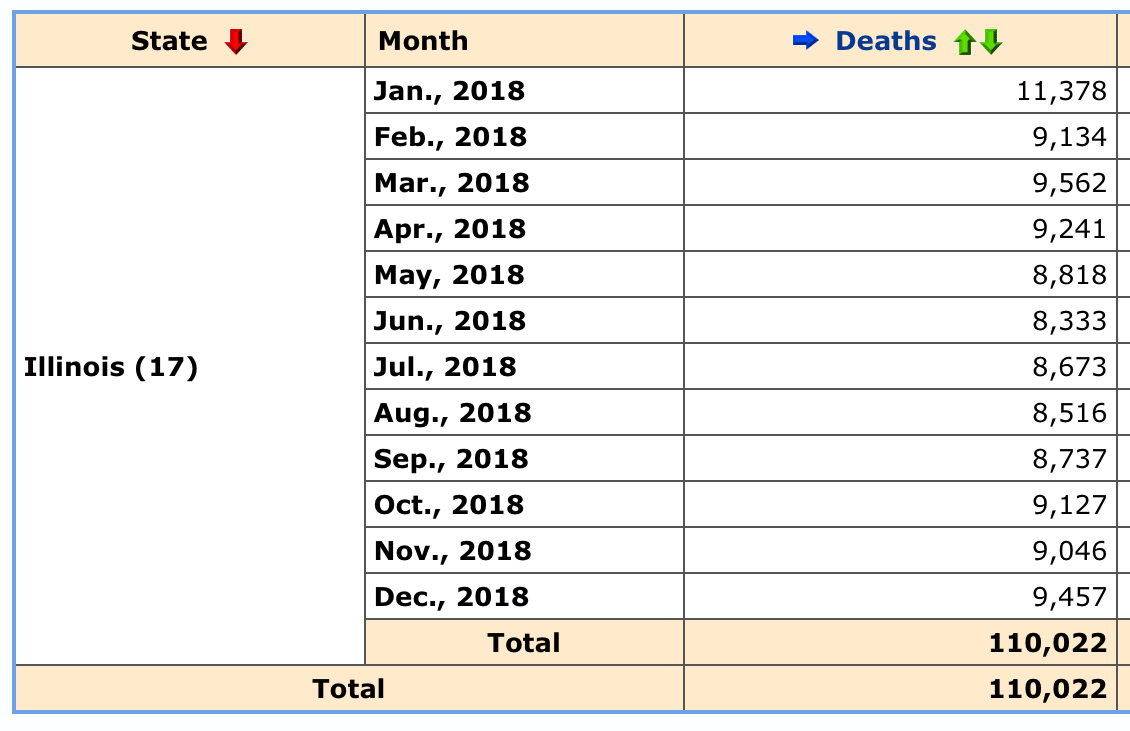
Task: Select the Illinois (17) state cell
Action: (x=190, y=366)
